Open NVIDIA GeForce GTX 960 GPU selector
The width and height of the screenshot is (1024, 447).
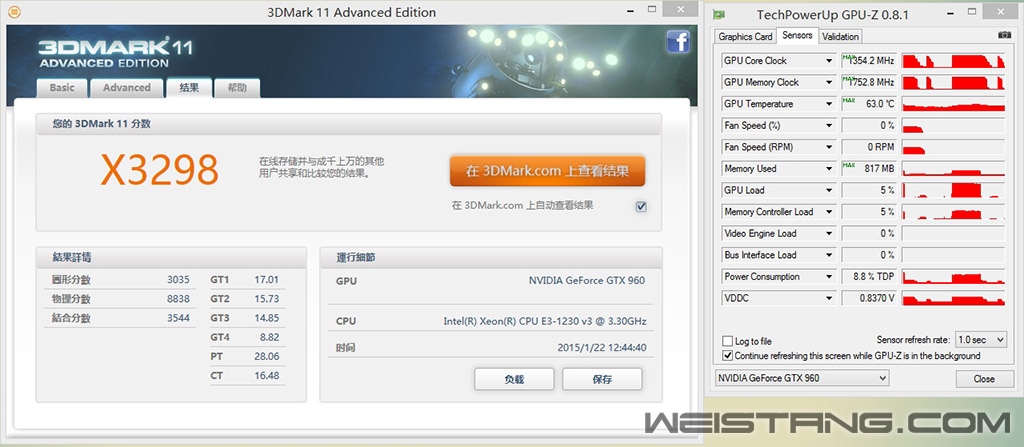[802, 378]
